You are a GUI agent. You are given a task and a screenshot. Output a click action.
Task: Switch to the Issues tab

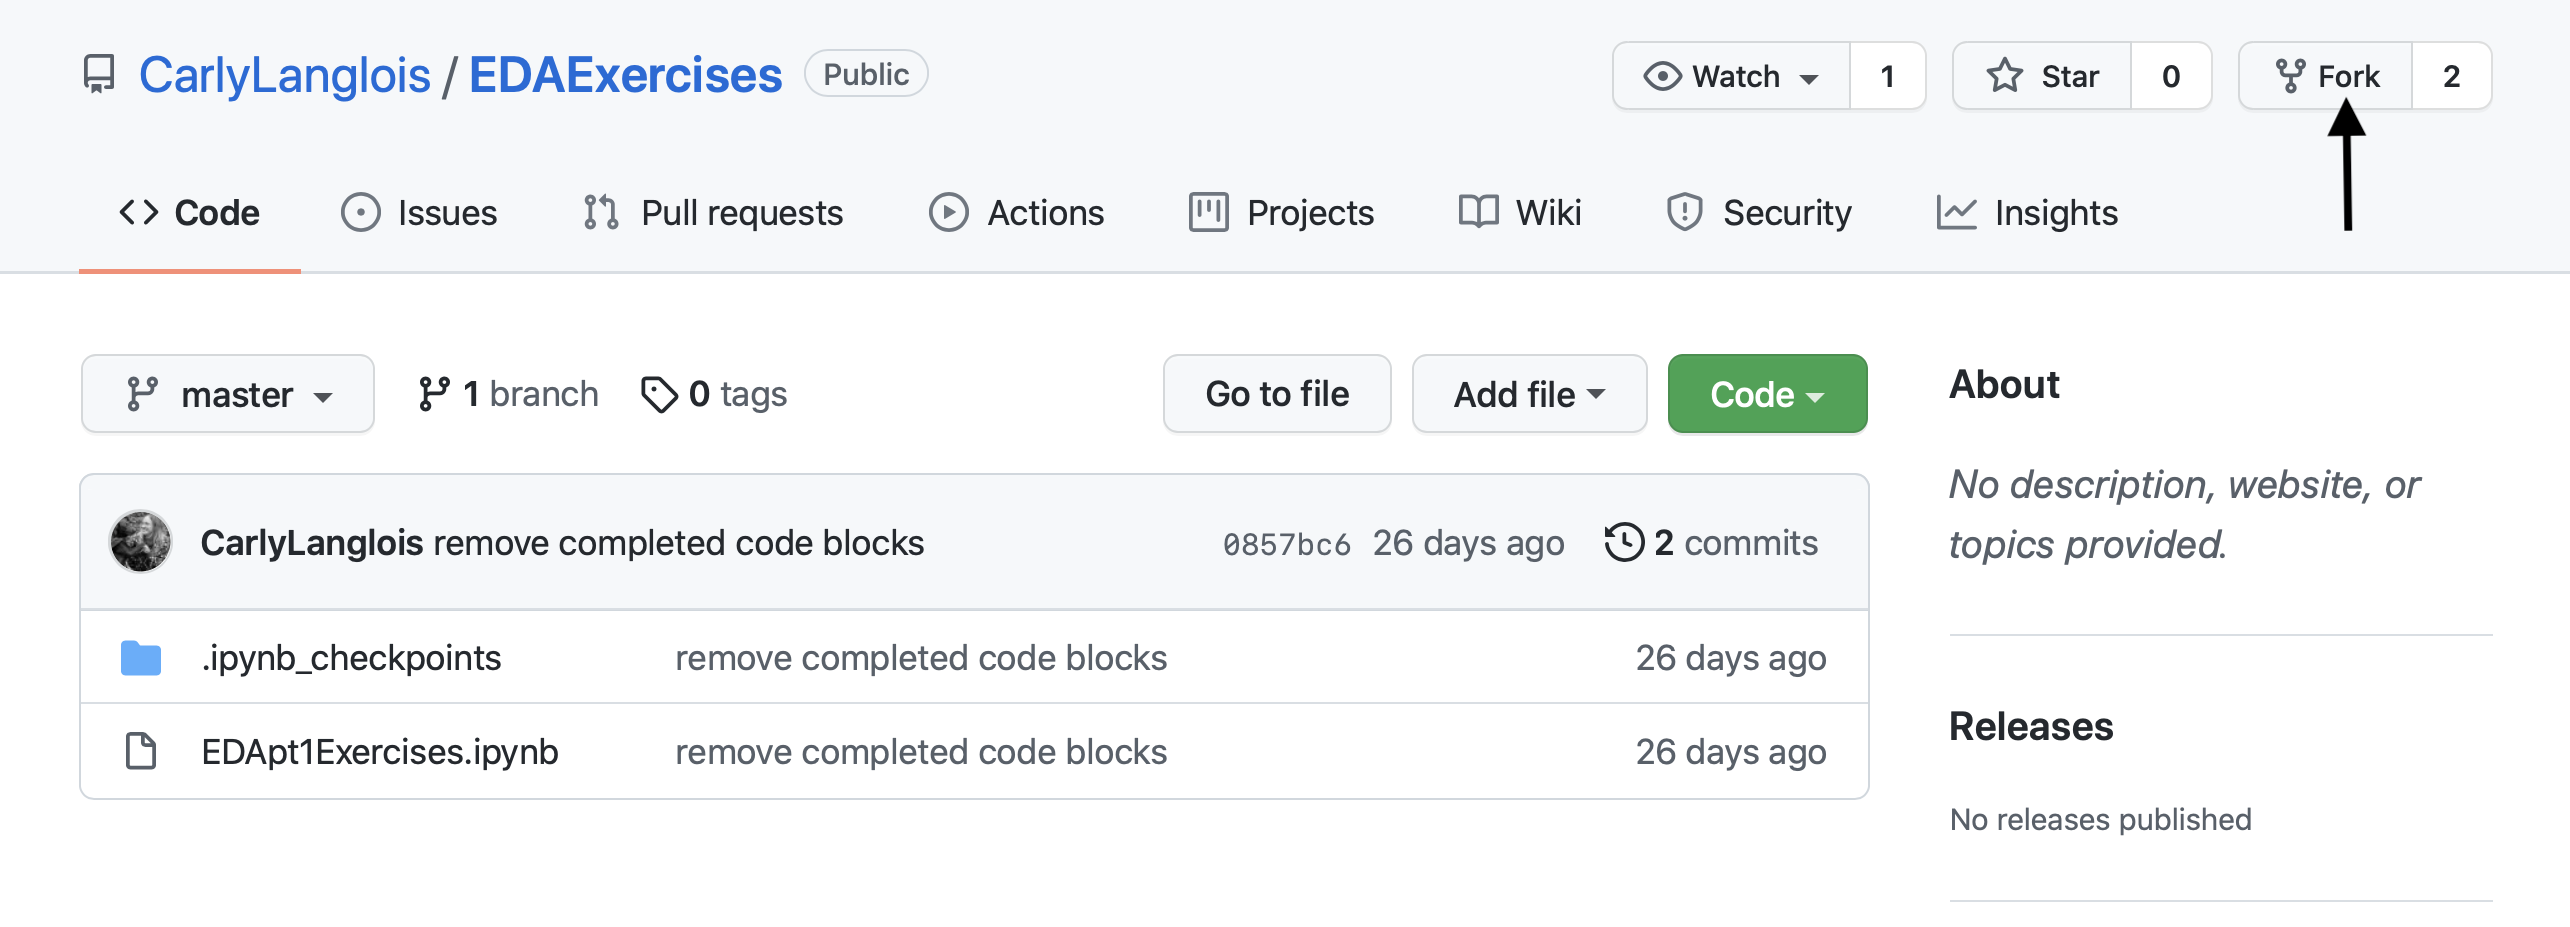419,213
